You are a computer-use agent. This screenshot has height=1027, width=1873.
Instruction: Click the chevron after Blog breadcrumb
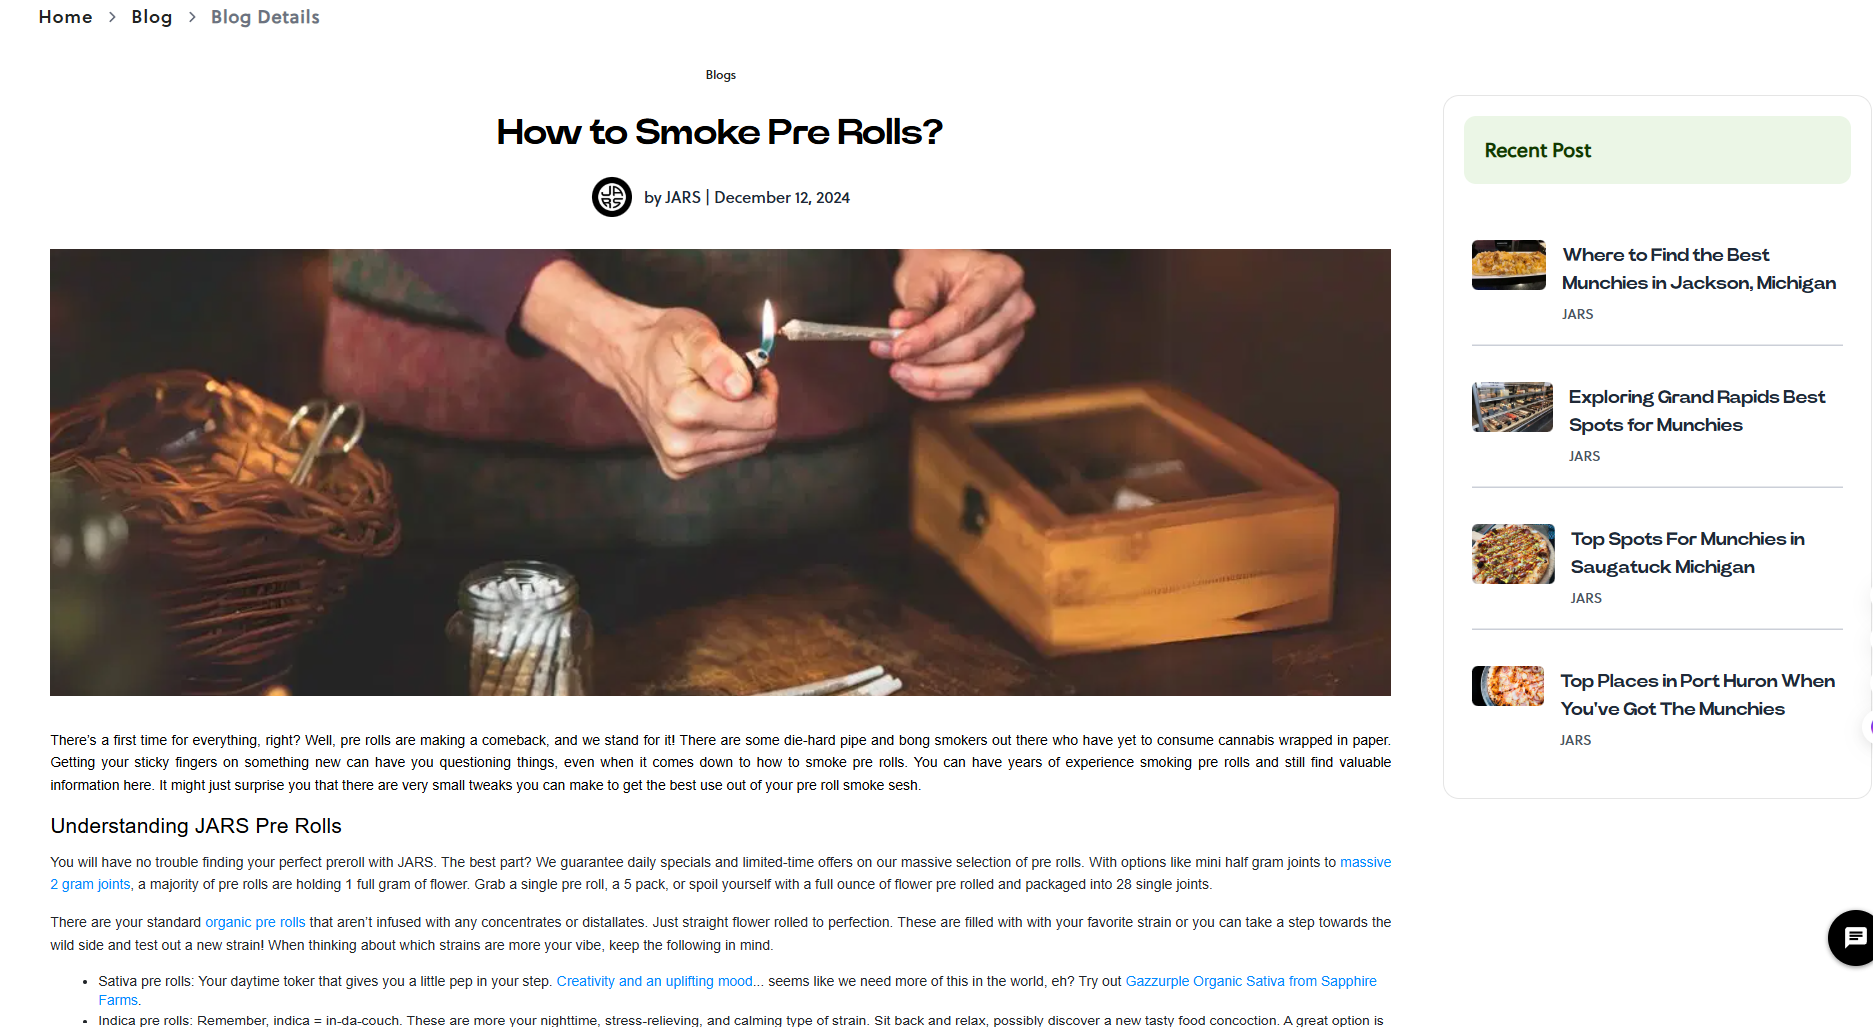point(192,17)
